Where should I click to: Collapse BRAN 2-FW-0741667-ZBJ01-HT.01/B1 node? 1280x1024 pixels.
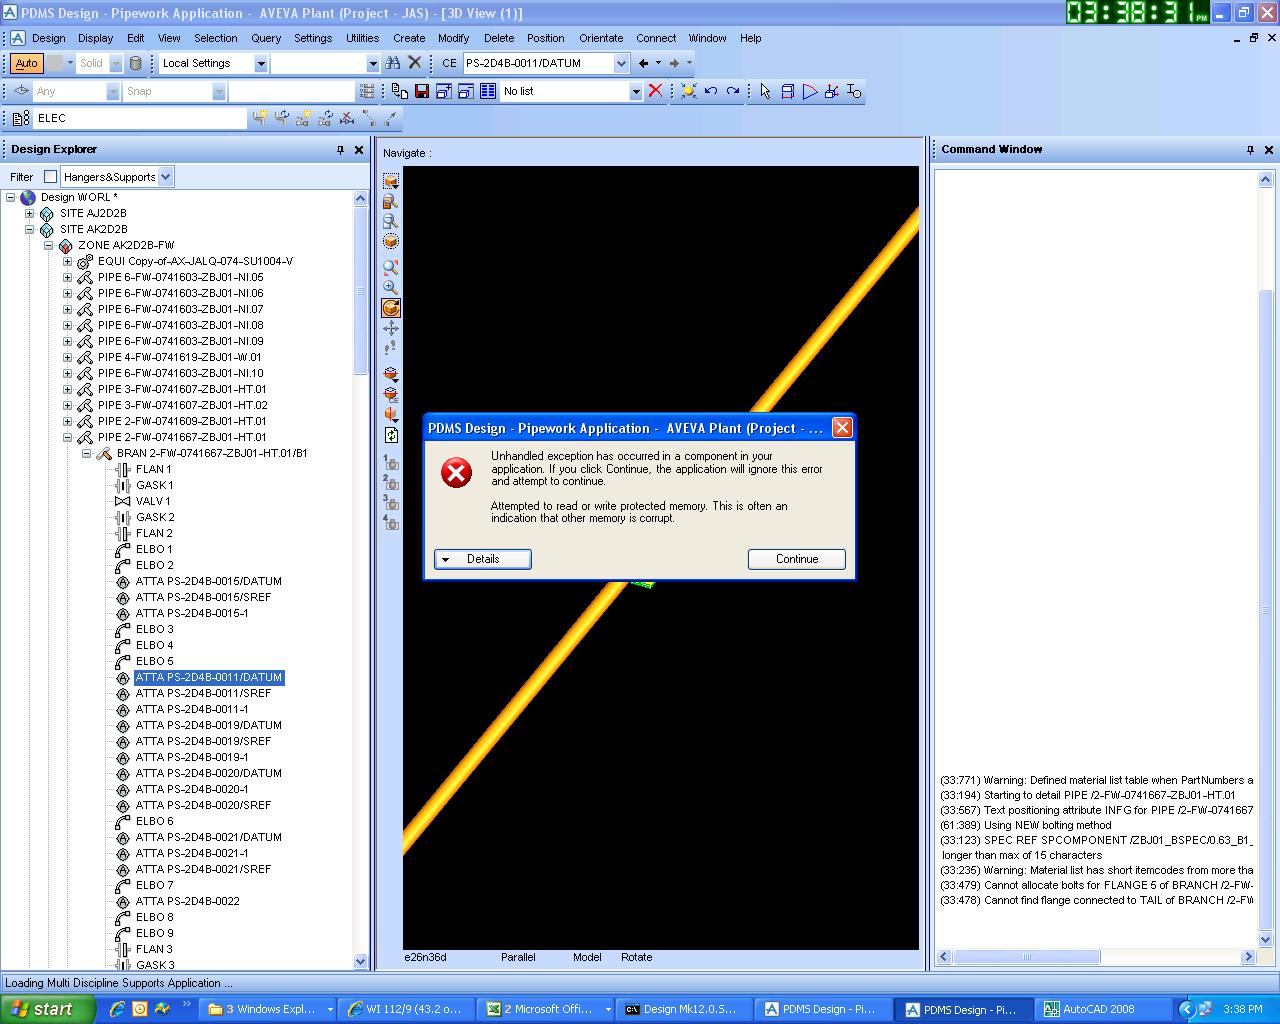(x=86, y=453)
